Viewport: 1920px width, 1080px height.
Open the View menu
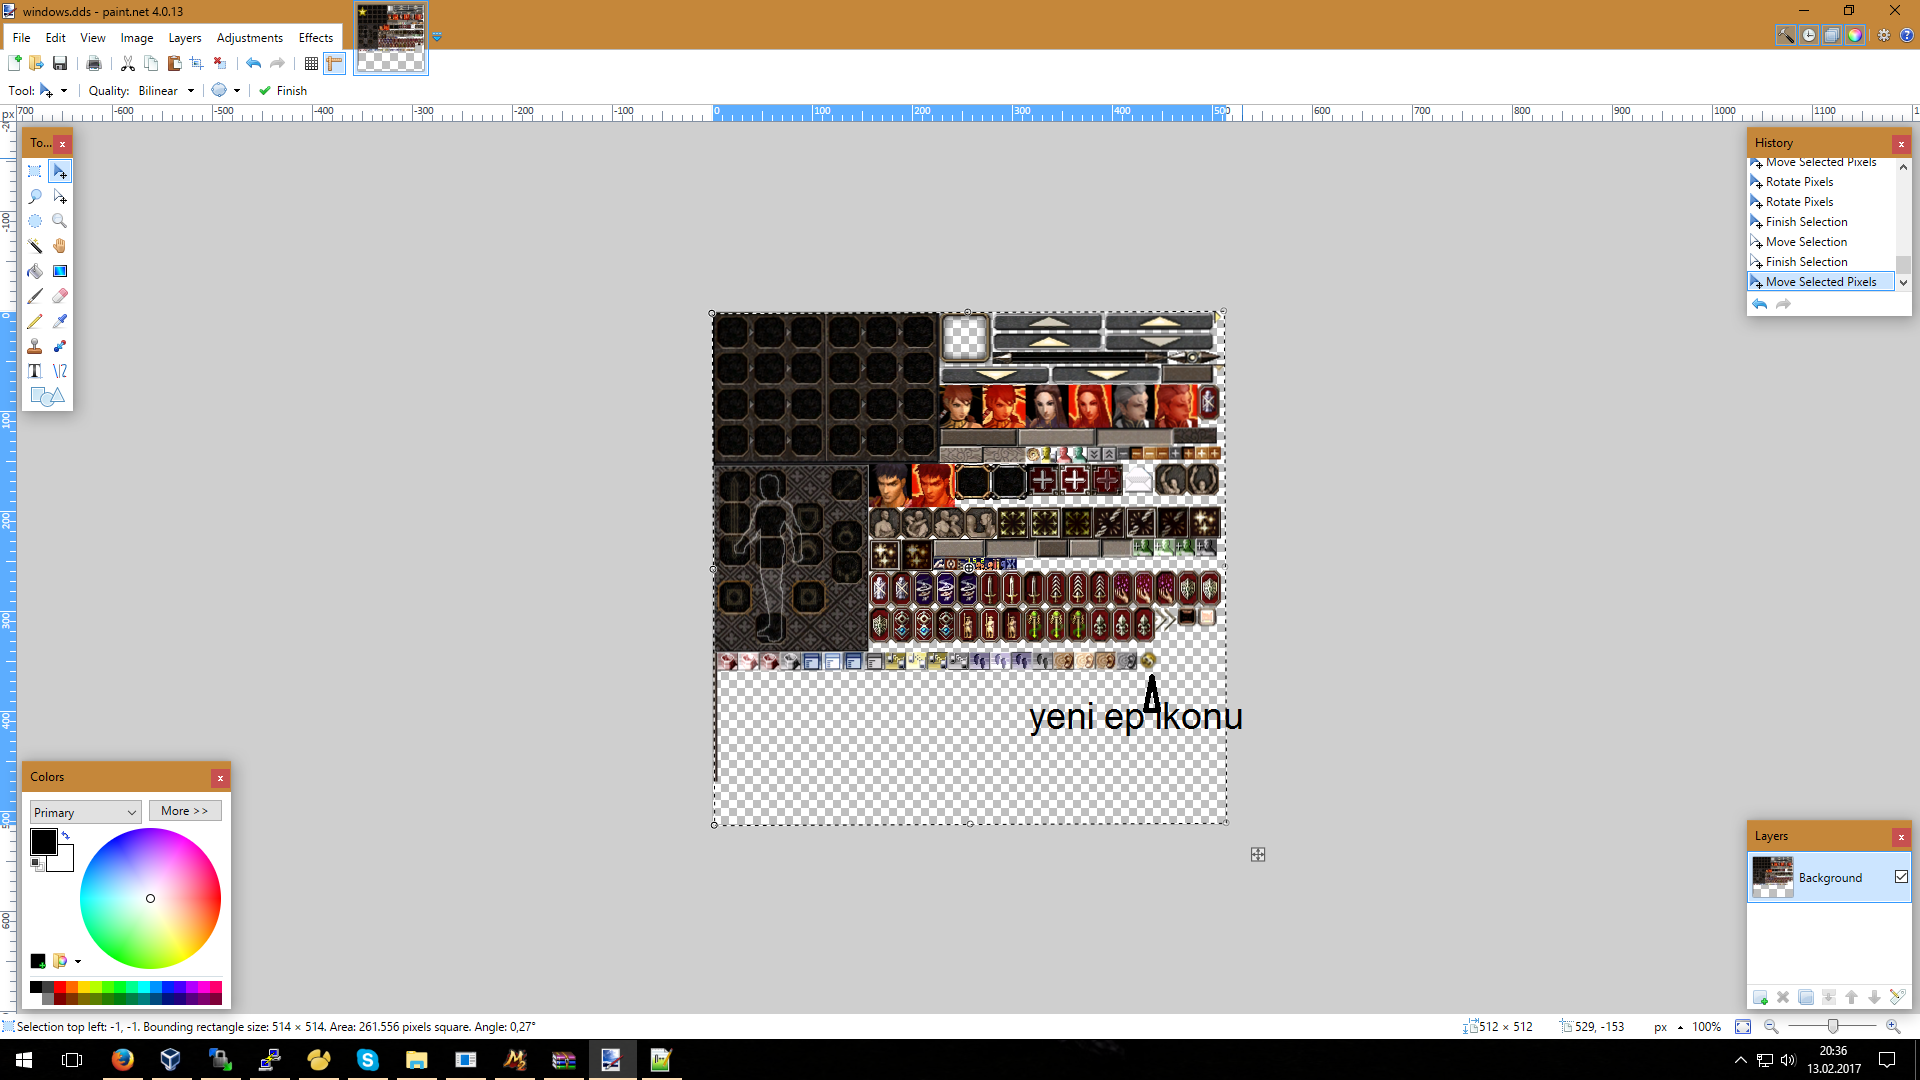93,37
